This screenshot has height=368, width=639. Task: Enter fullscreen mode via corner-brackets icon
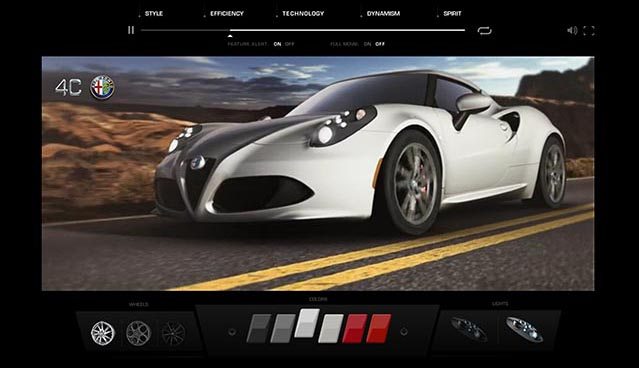click(x=589, y=31)
